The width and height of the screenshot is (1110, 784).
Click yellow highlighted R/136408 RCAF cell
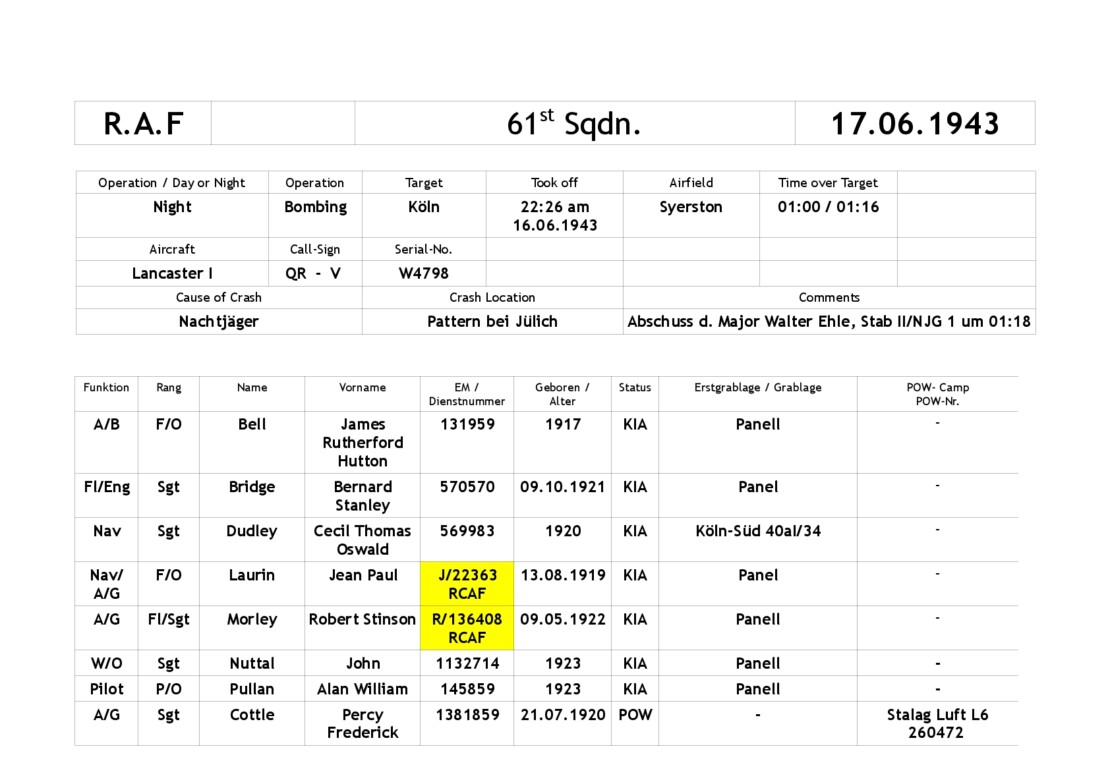[467, 628]
